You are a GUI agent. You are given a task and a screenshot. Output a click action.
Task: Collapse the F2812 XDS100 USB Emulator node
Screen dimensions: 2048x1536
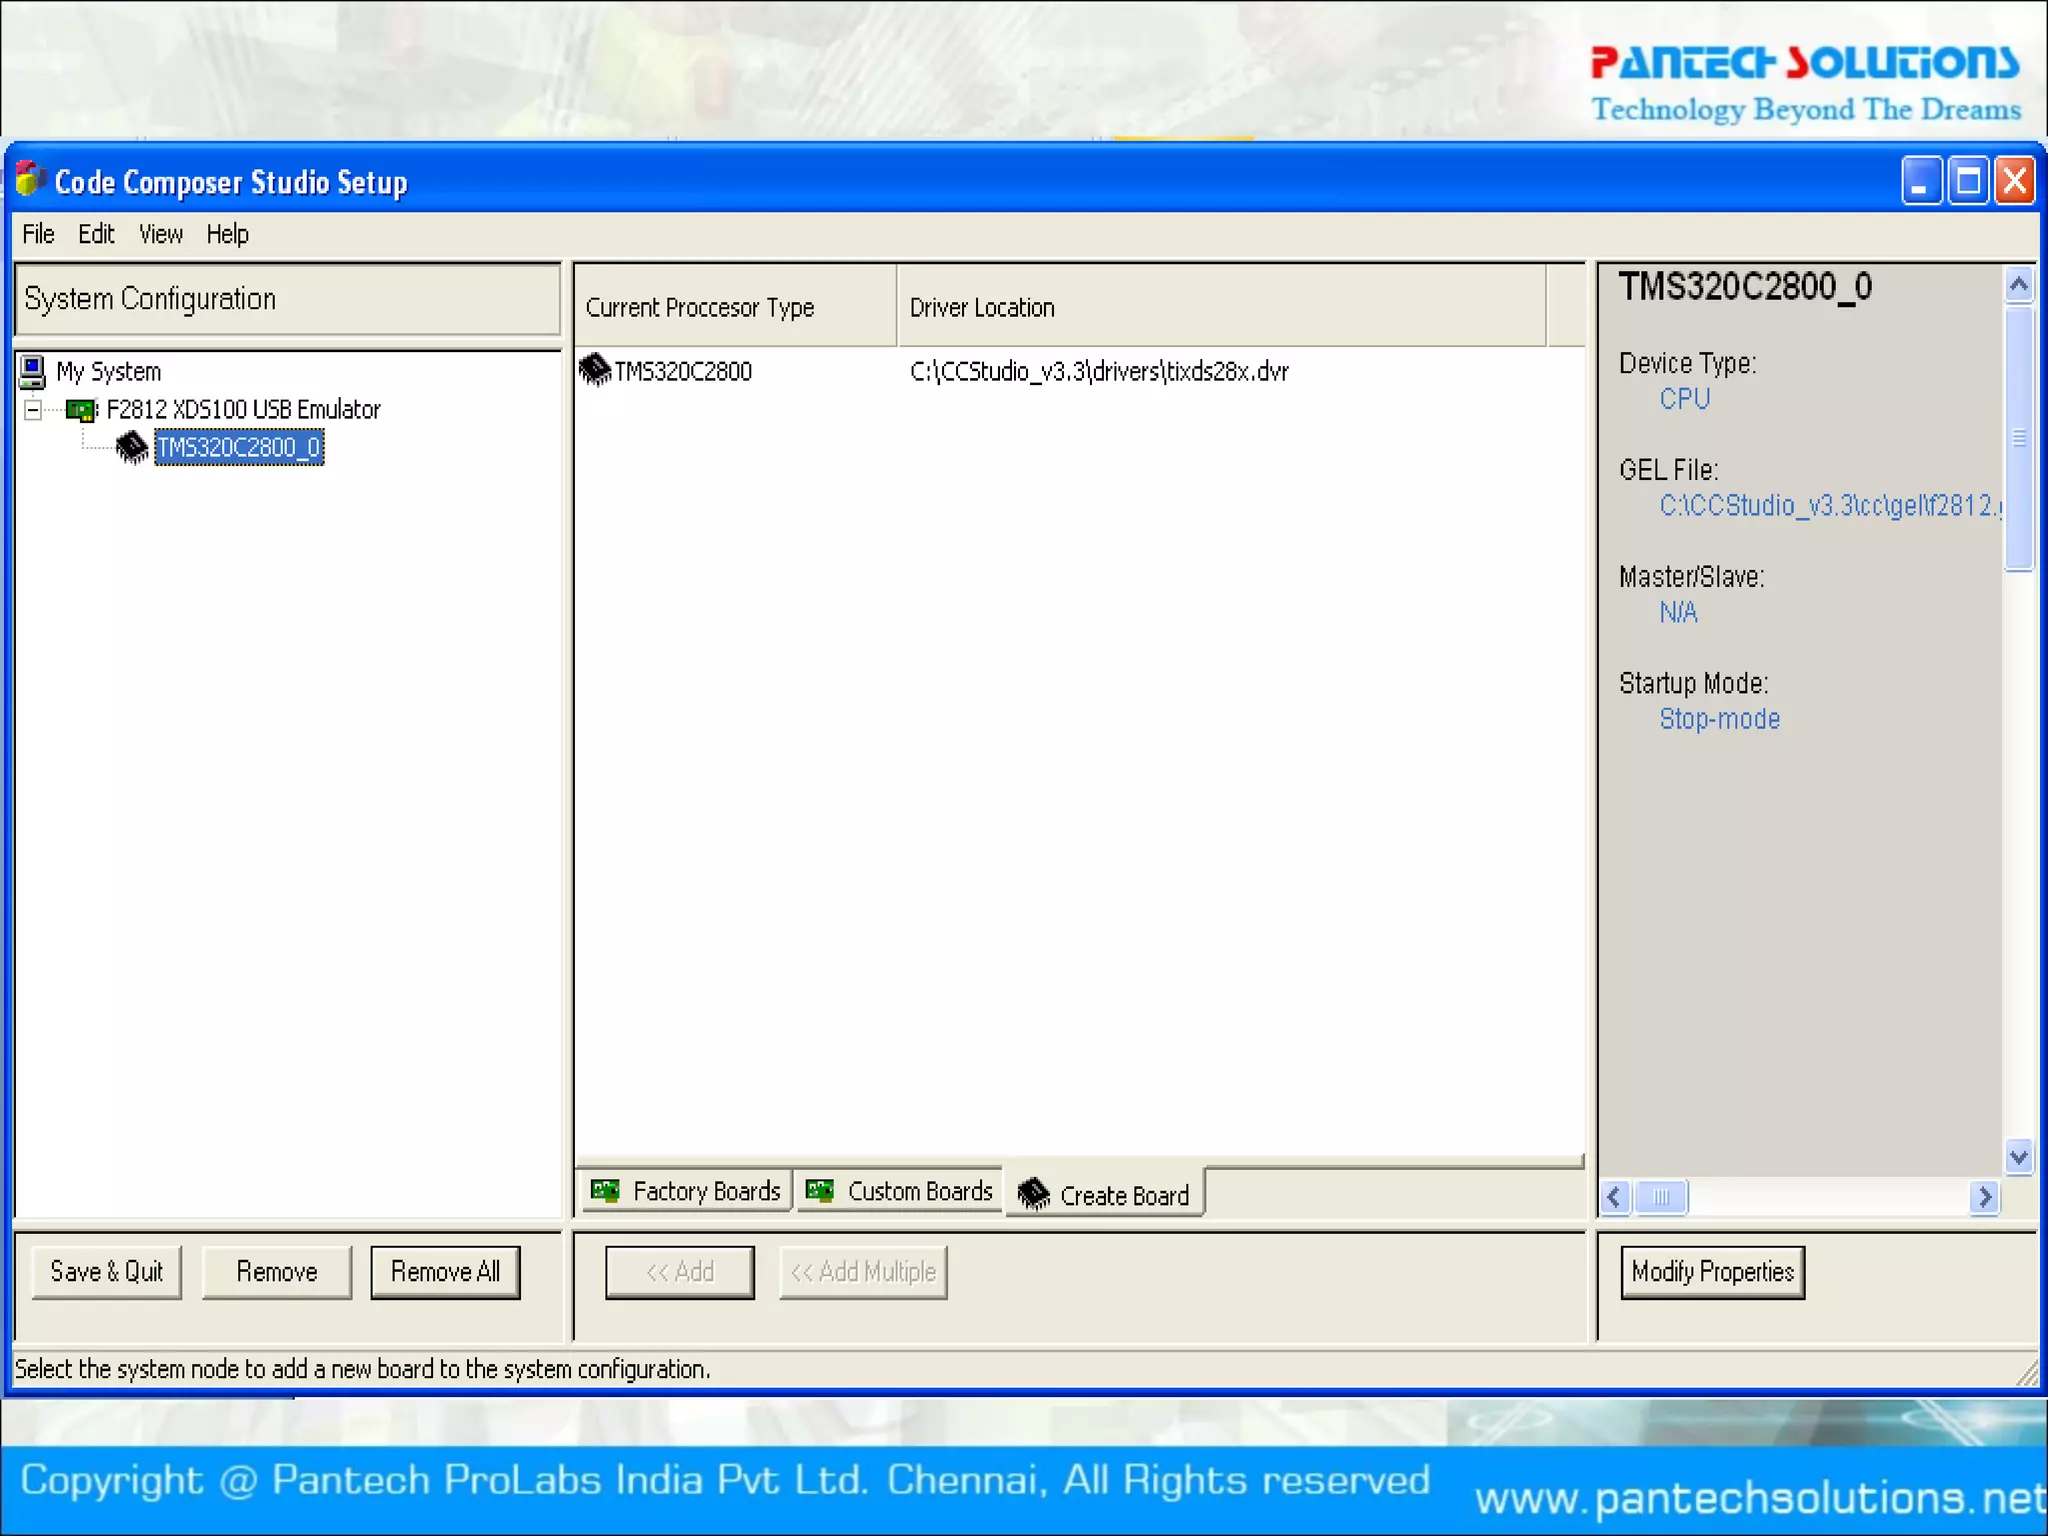(33, 410)
